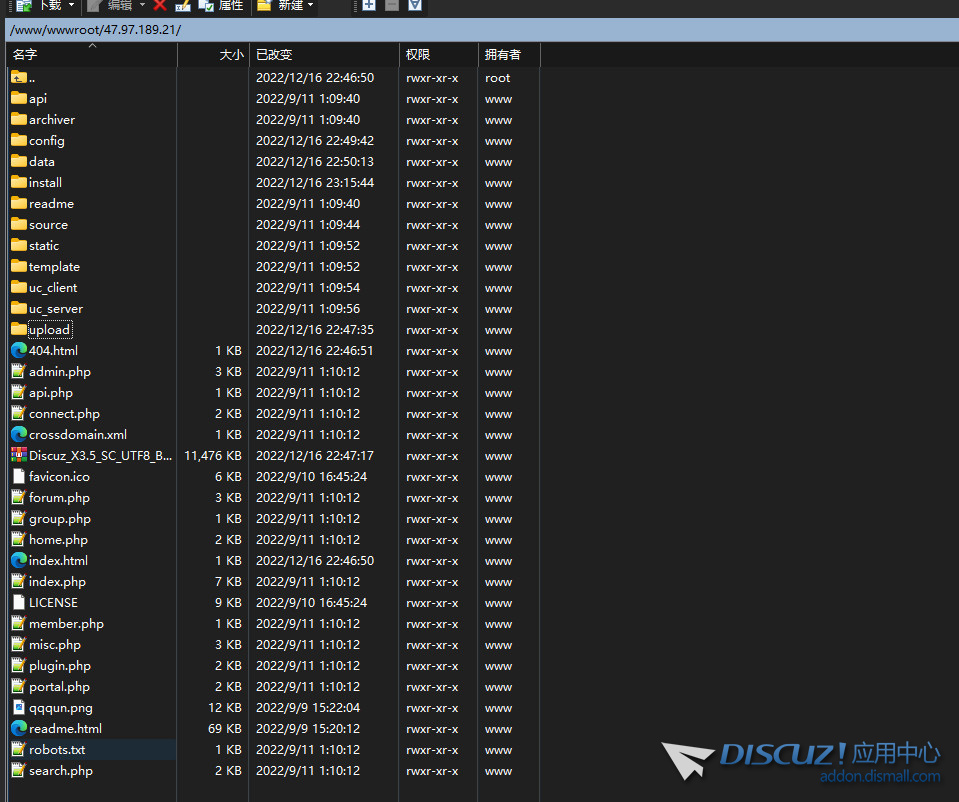Screen dimensions: 959x802
Task: Click the red delete icon in toolbar
Action: (x=160, y=6)
